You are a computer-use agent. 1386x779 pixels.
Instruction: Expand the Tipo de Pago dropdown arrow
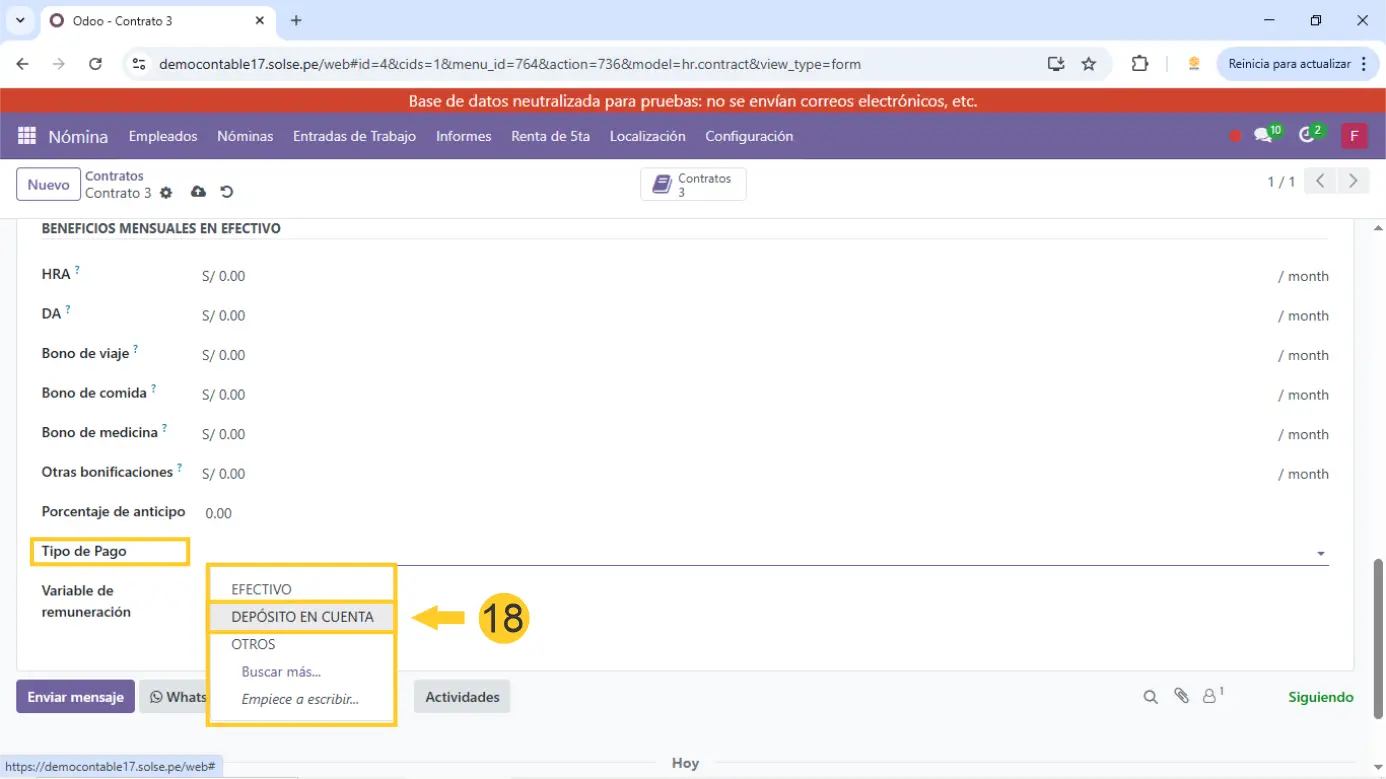pyautogui.click(x=1321, y=553)
